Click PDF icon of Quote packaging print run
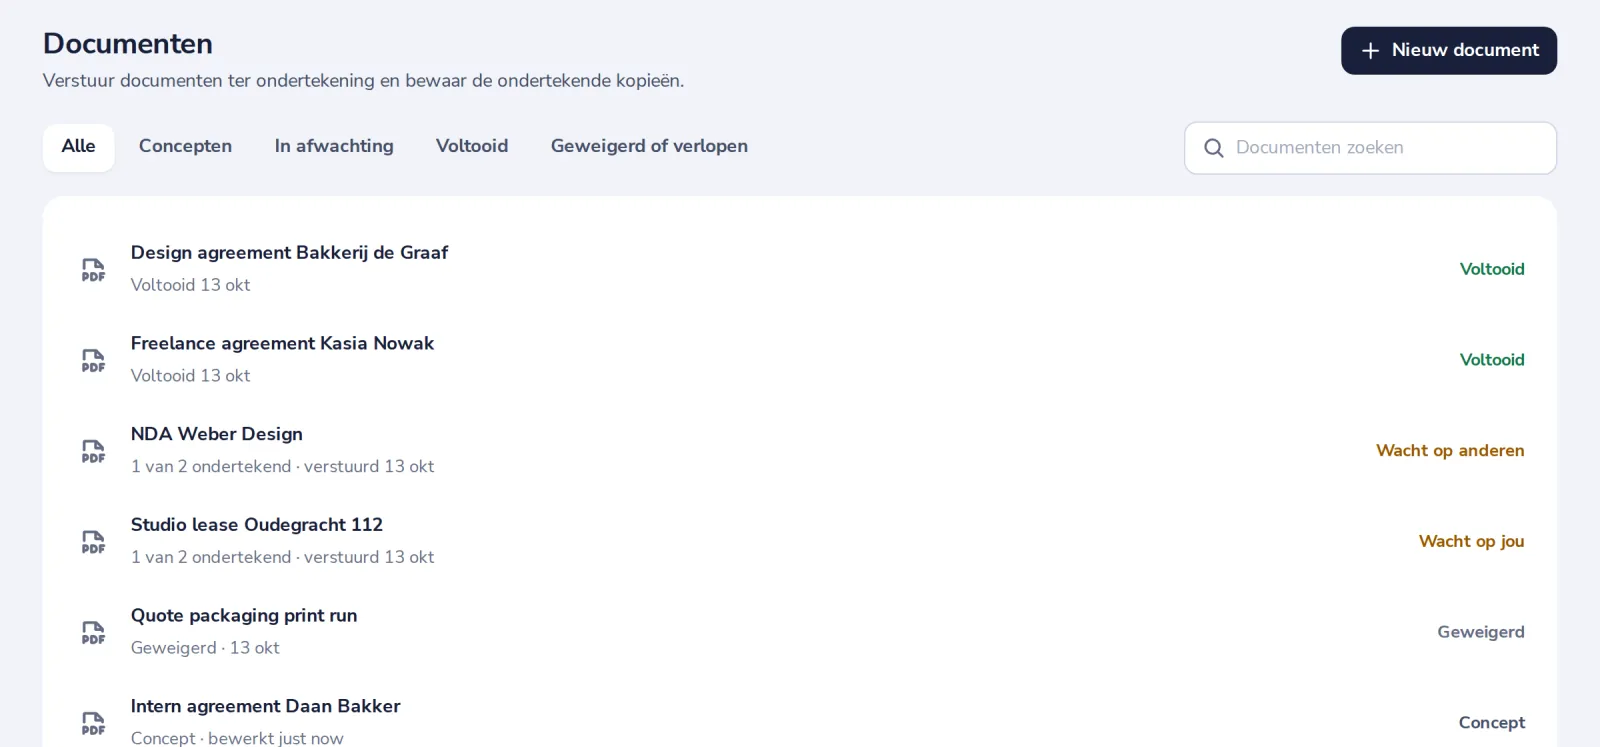Image resolution: width=1600 pixels, height=747 pixels. (93, 633)
